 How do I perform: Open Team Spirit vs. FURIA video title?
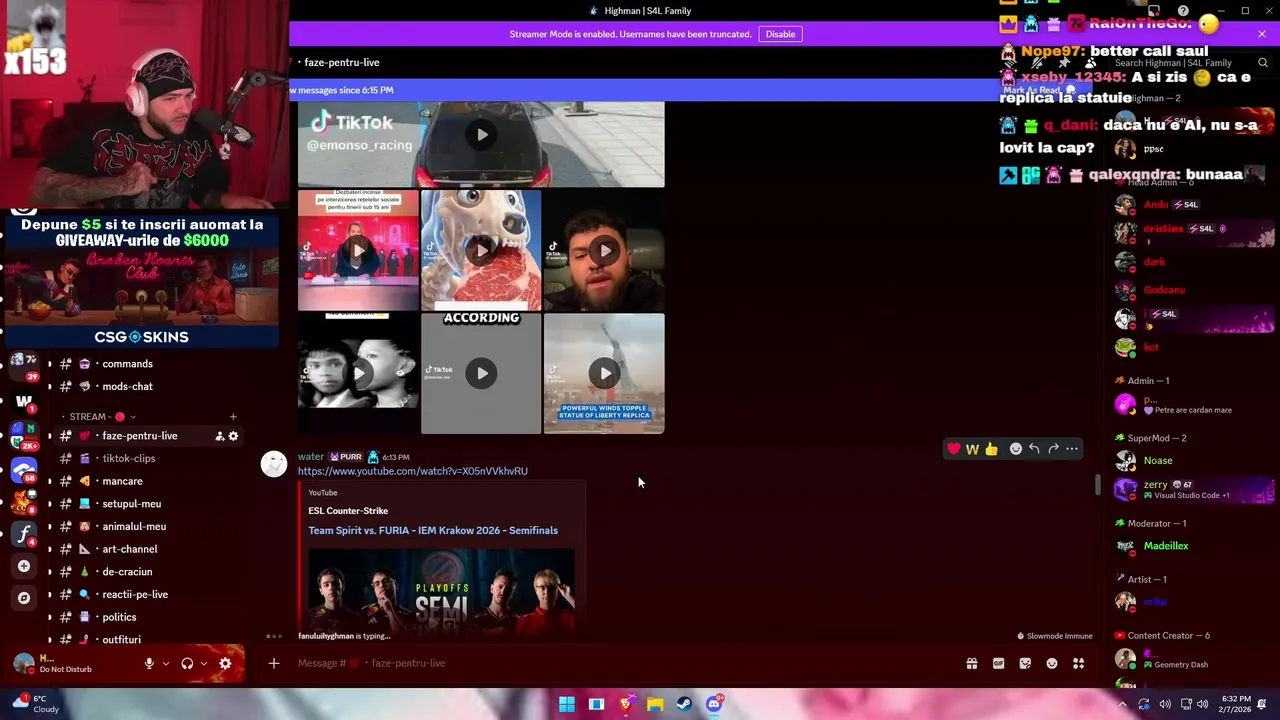(433, 530)
